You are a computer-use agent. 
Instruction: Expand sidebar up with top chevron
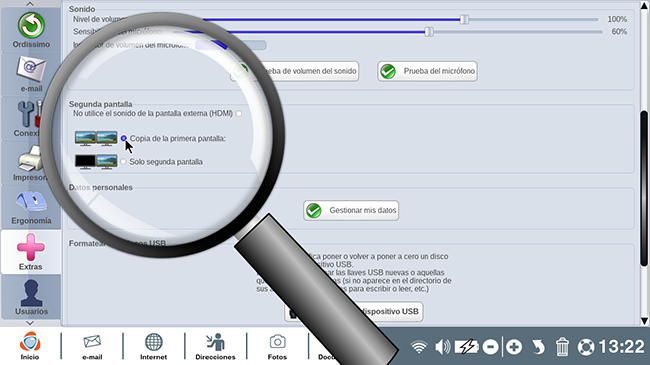(x=30, y=4)
